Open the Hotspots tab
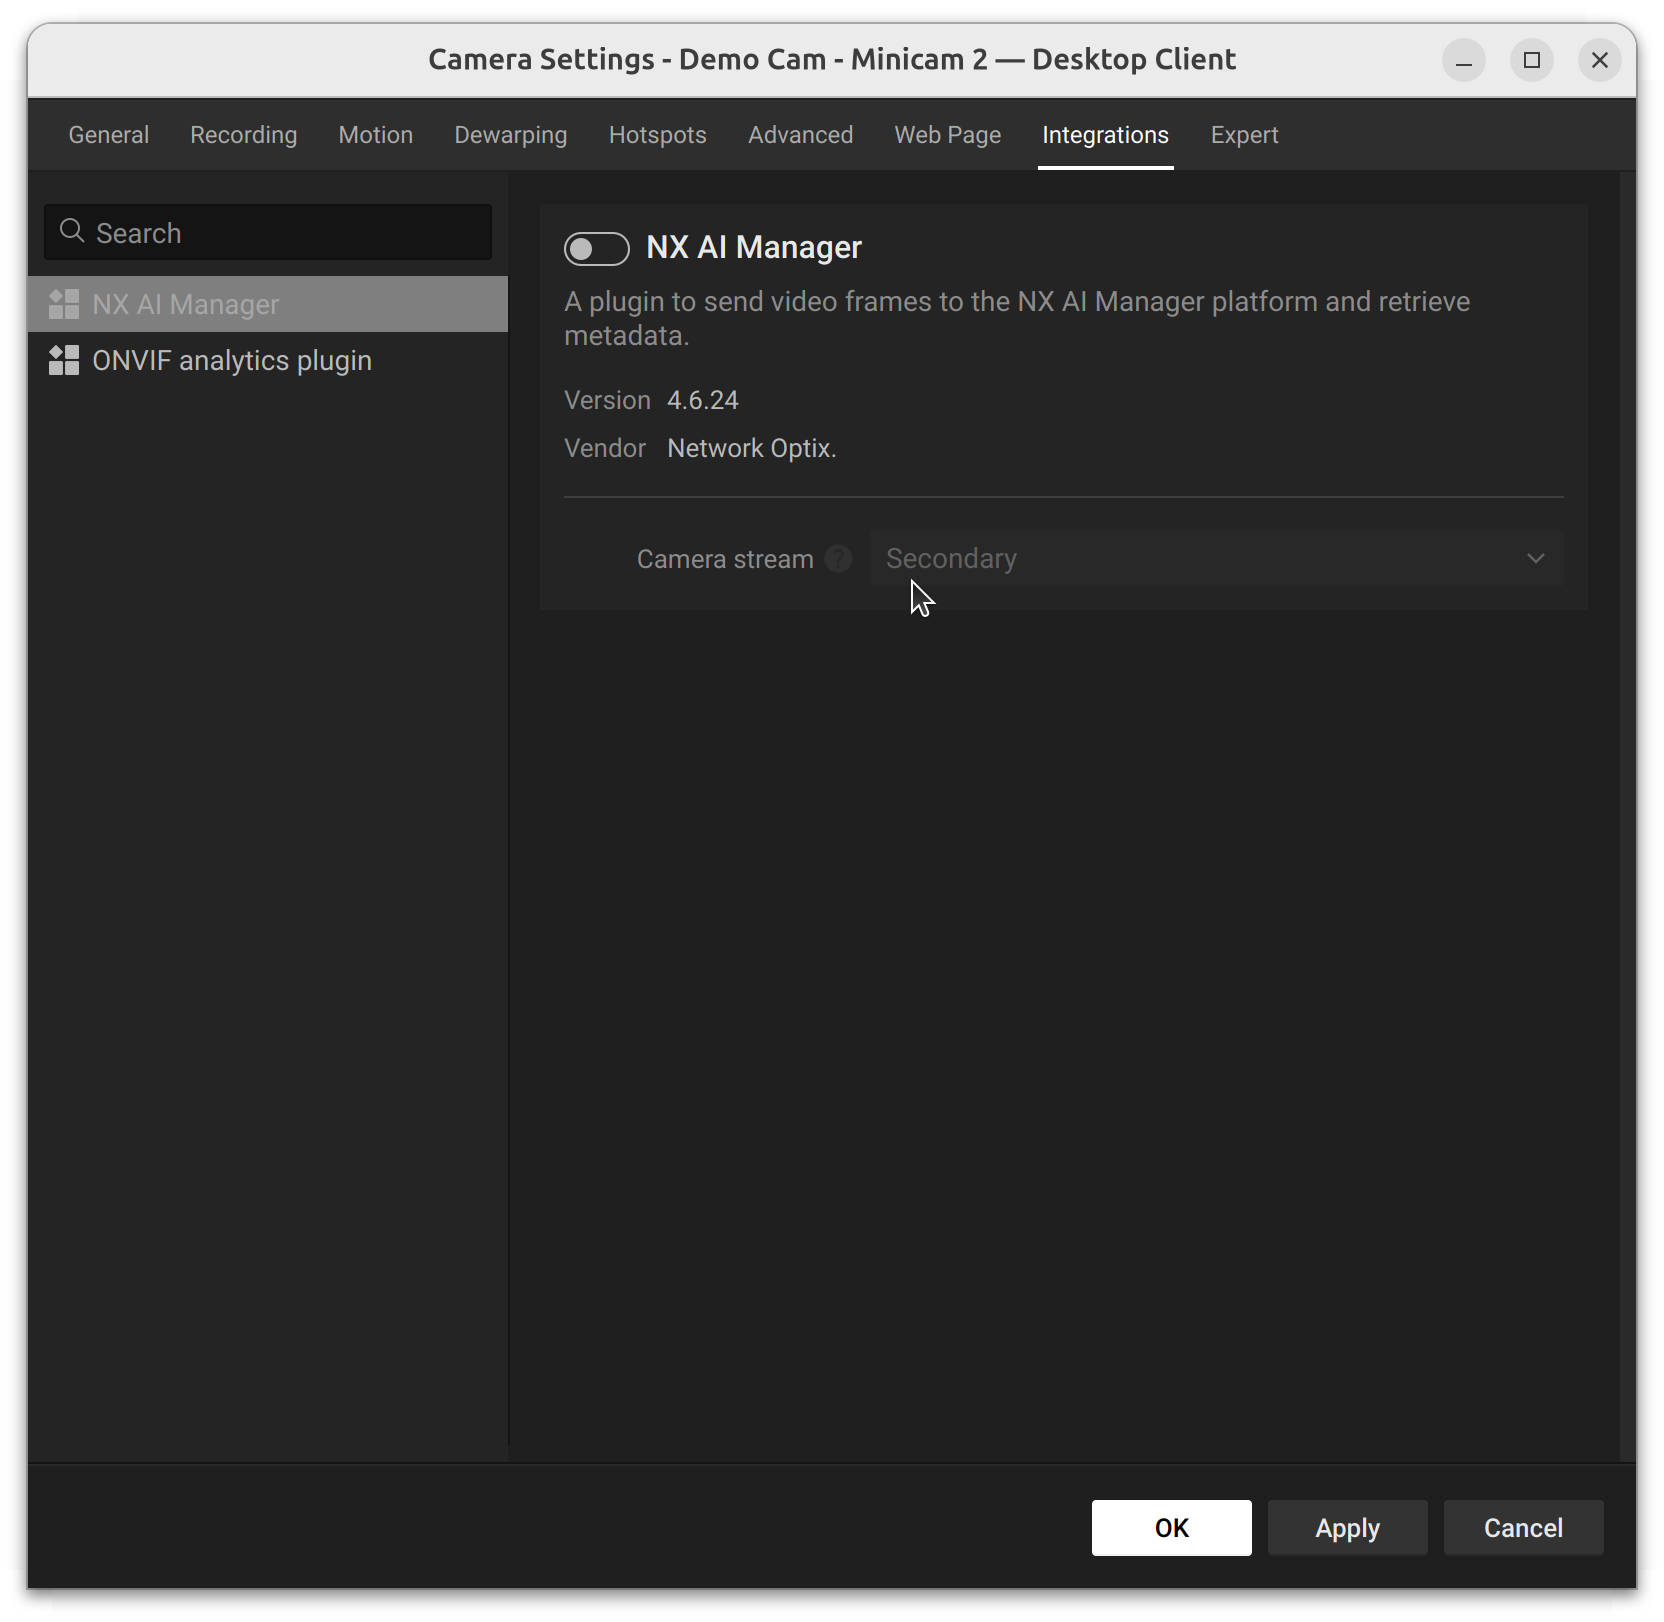This screenshot has height=1622, width=1664. [x=657, y=135]
